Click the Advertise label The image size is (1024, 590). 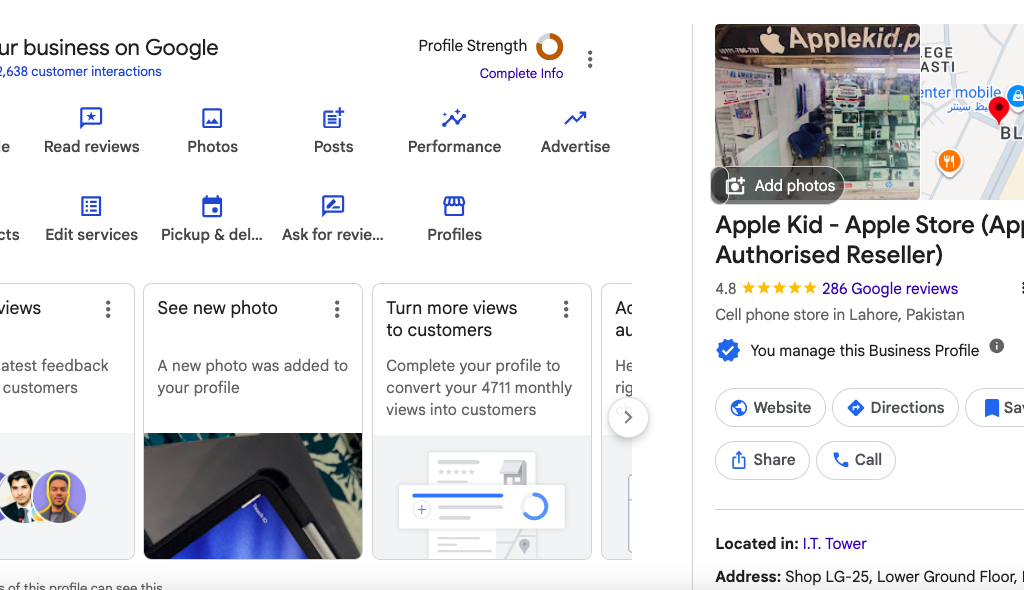575,146
